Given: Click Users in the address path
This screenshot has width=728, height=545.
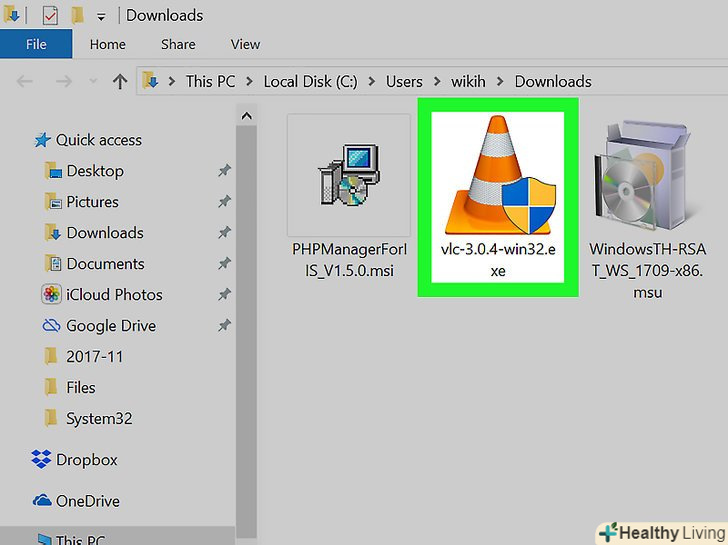Looking at the screenshot, I should [404, 82].
